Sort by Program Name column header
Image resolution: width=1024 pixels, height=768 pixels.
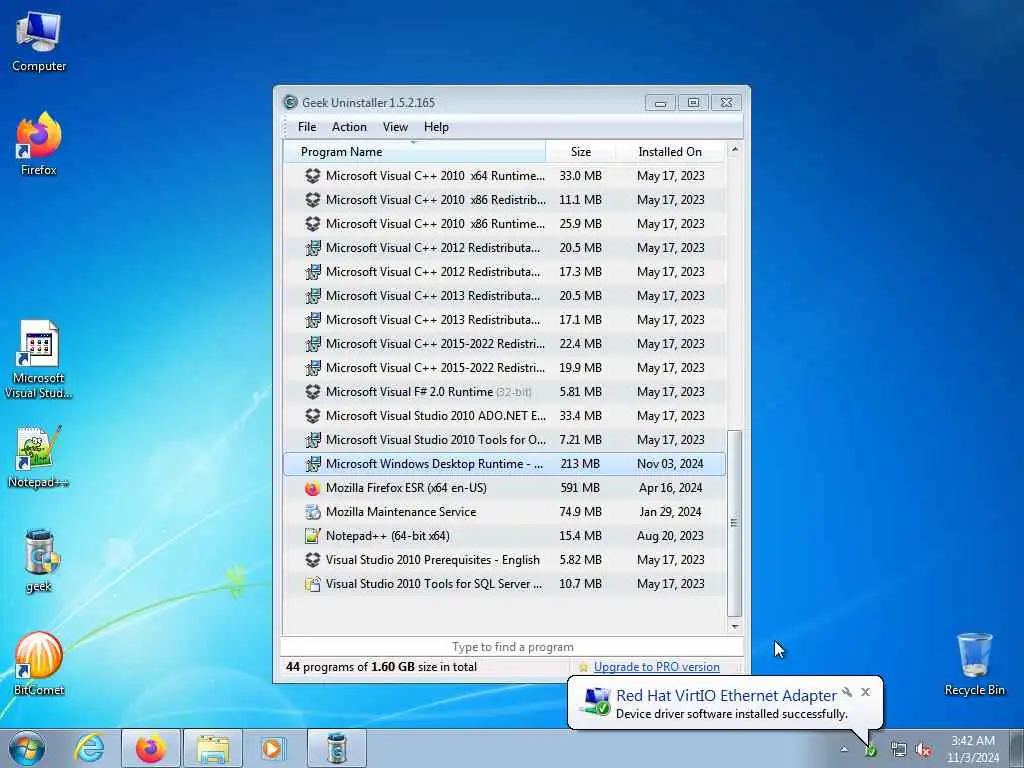click(x=415, y=152)
